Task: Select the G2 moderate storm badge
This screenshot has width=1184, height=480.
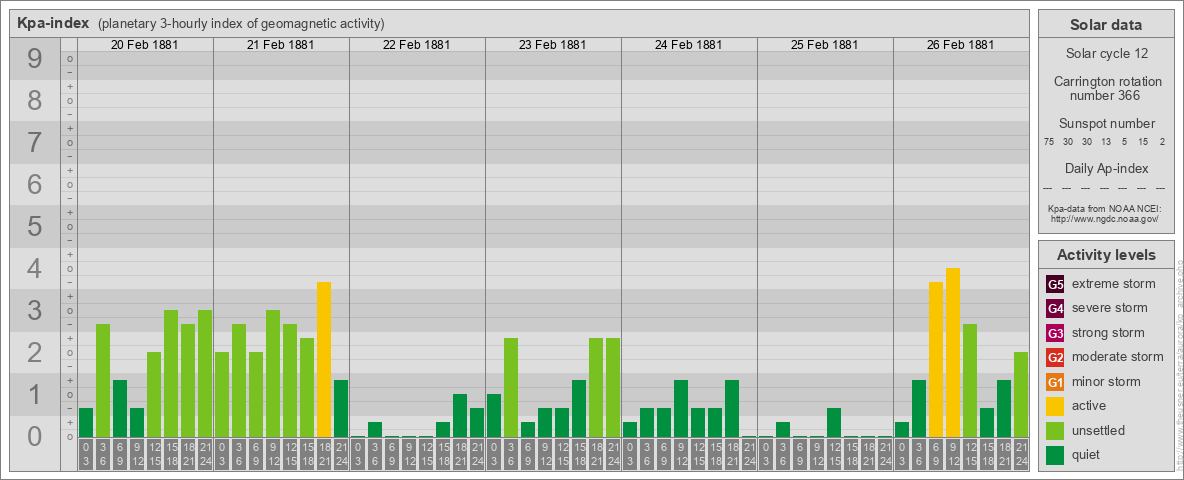Action: click(1055, 357)
